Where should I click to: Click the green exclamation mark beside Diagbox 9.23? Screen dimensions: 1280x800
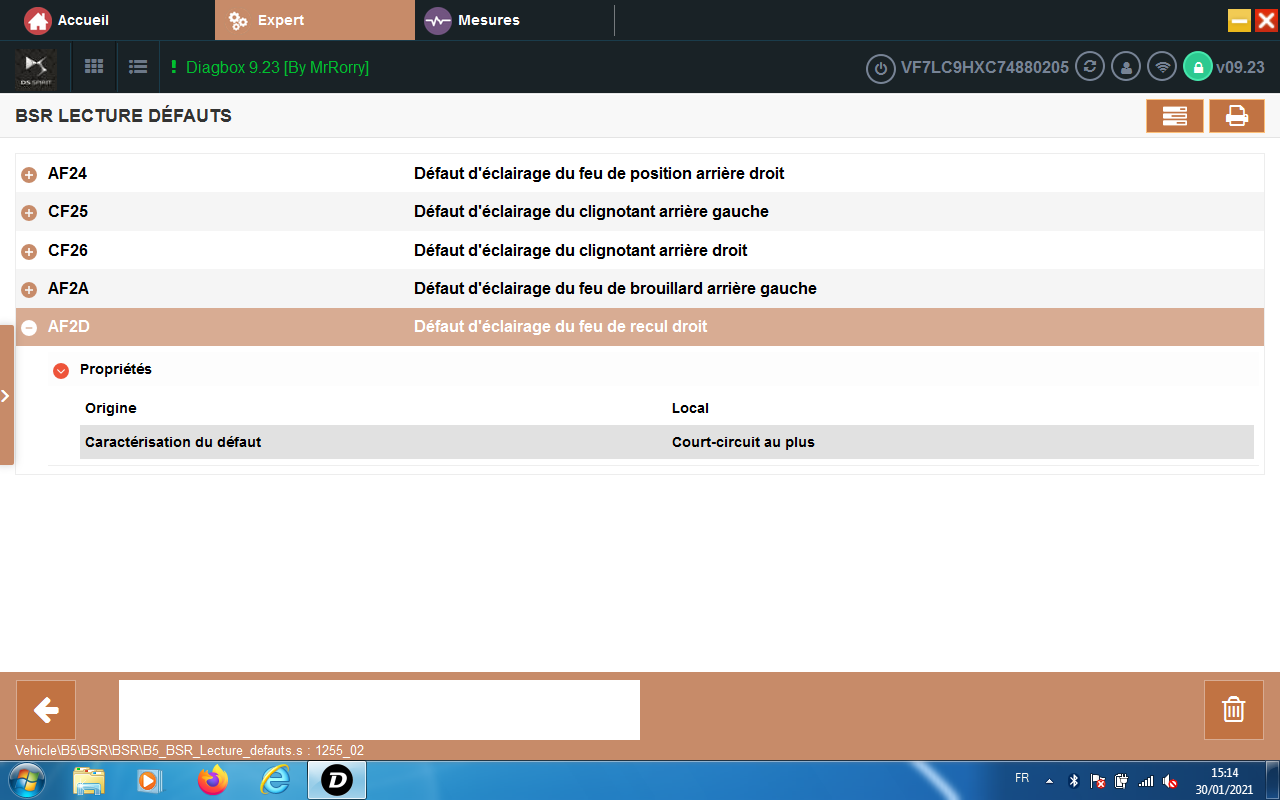(x=173, y=67)
